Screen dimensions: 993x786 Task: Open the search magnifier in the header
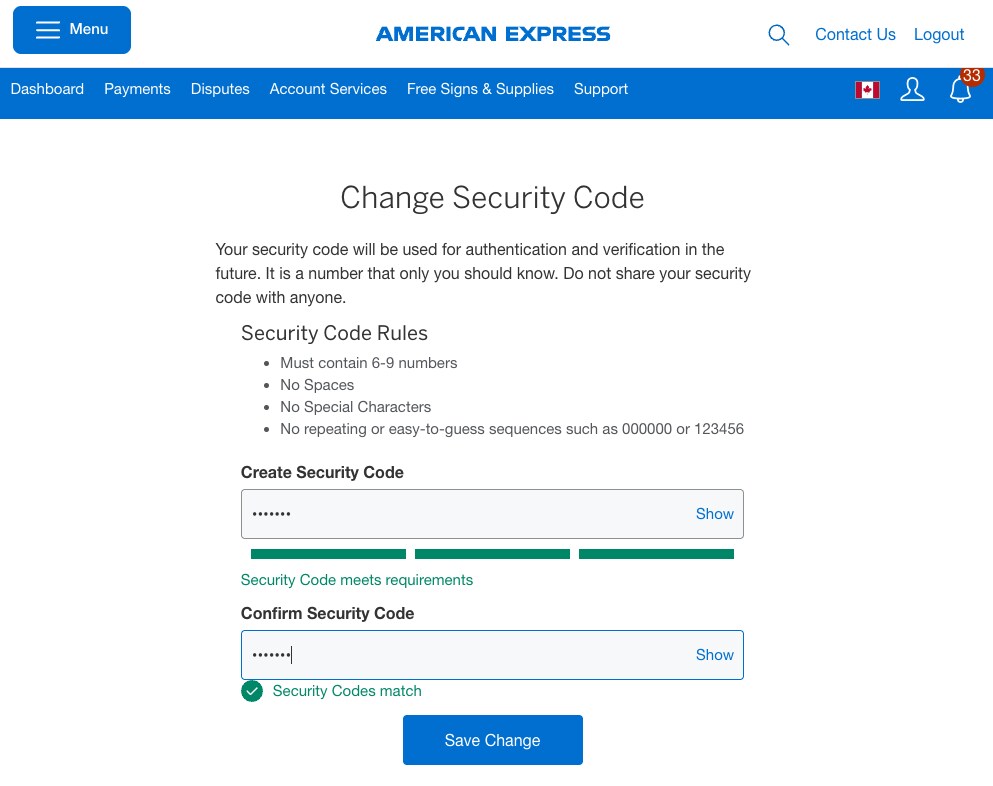click(x=778, y=34)
